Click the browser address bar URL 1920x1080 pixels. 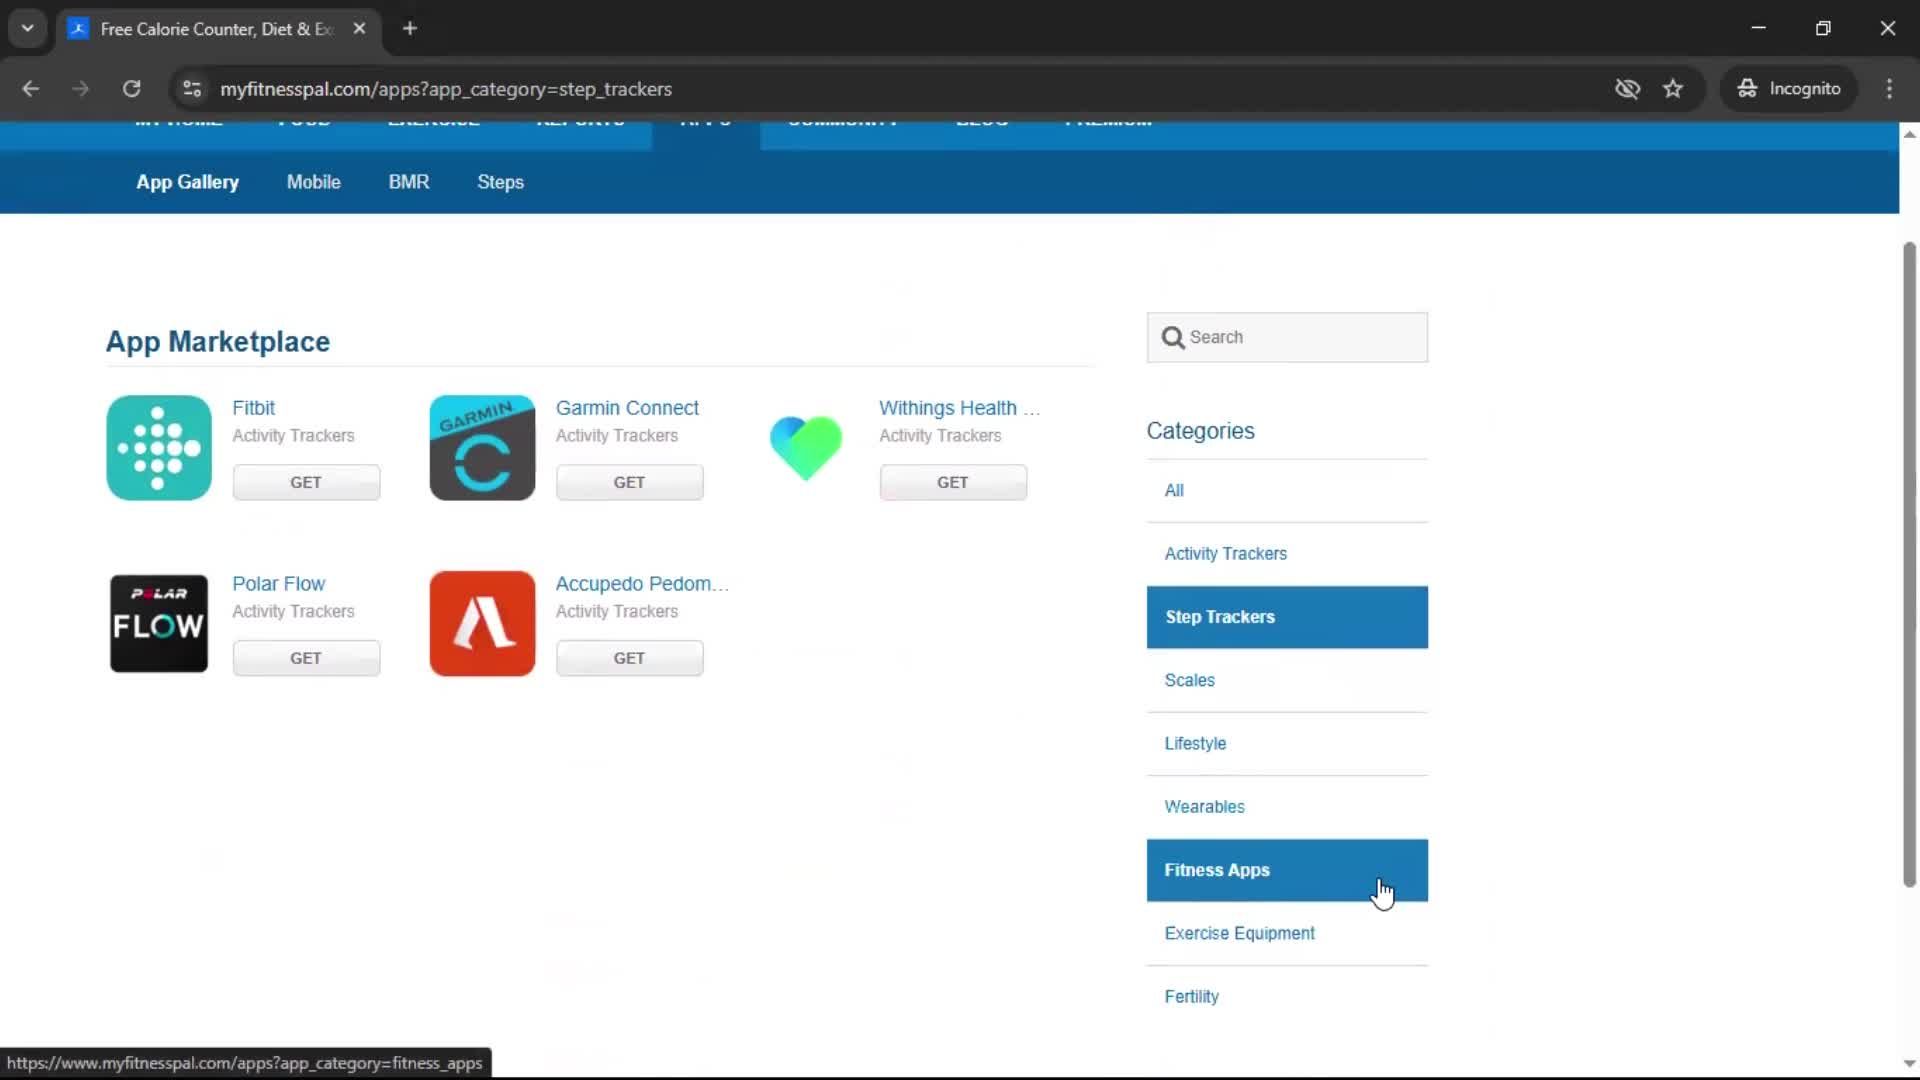pyautogui.click(x=446, y=89)
